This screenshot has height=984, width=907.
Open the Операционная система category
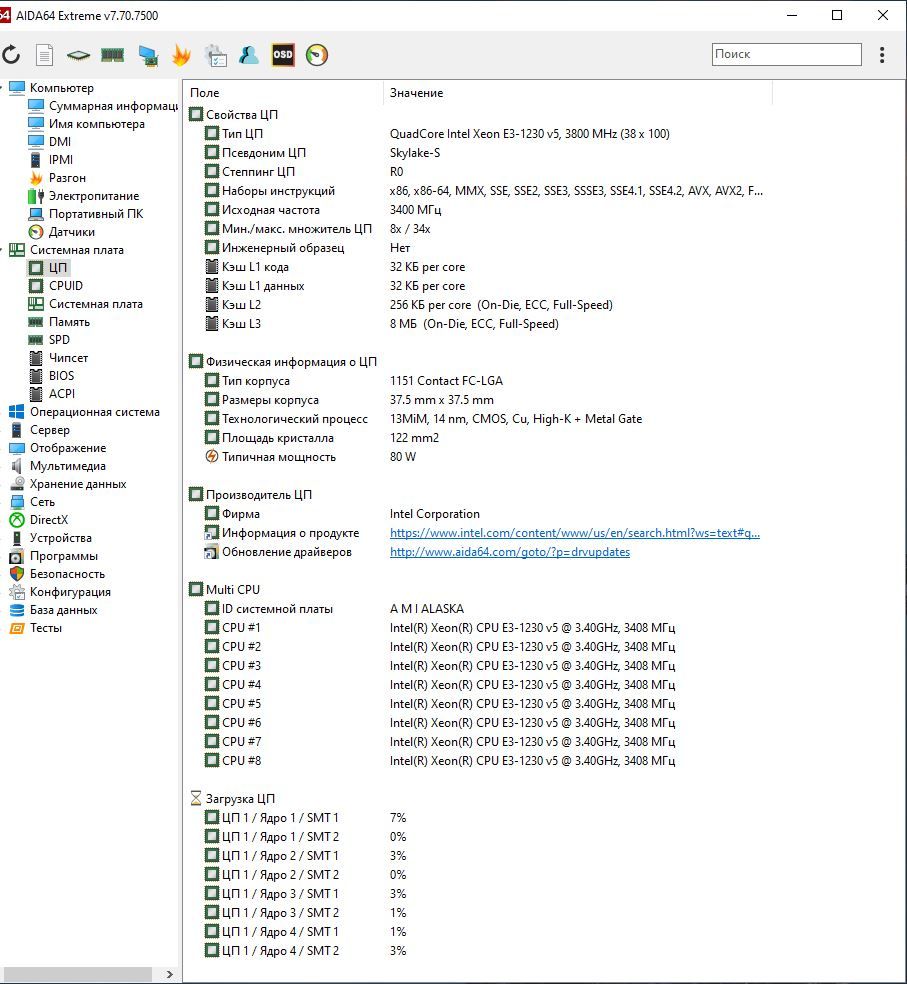coord(95,412)
